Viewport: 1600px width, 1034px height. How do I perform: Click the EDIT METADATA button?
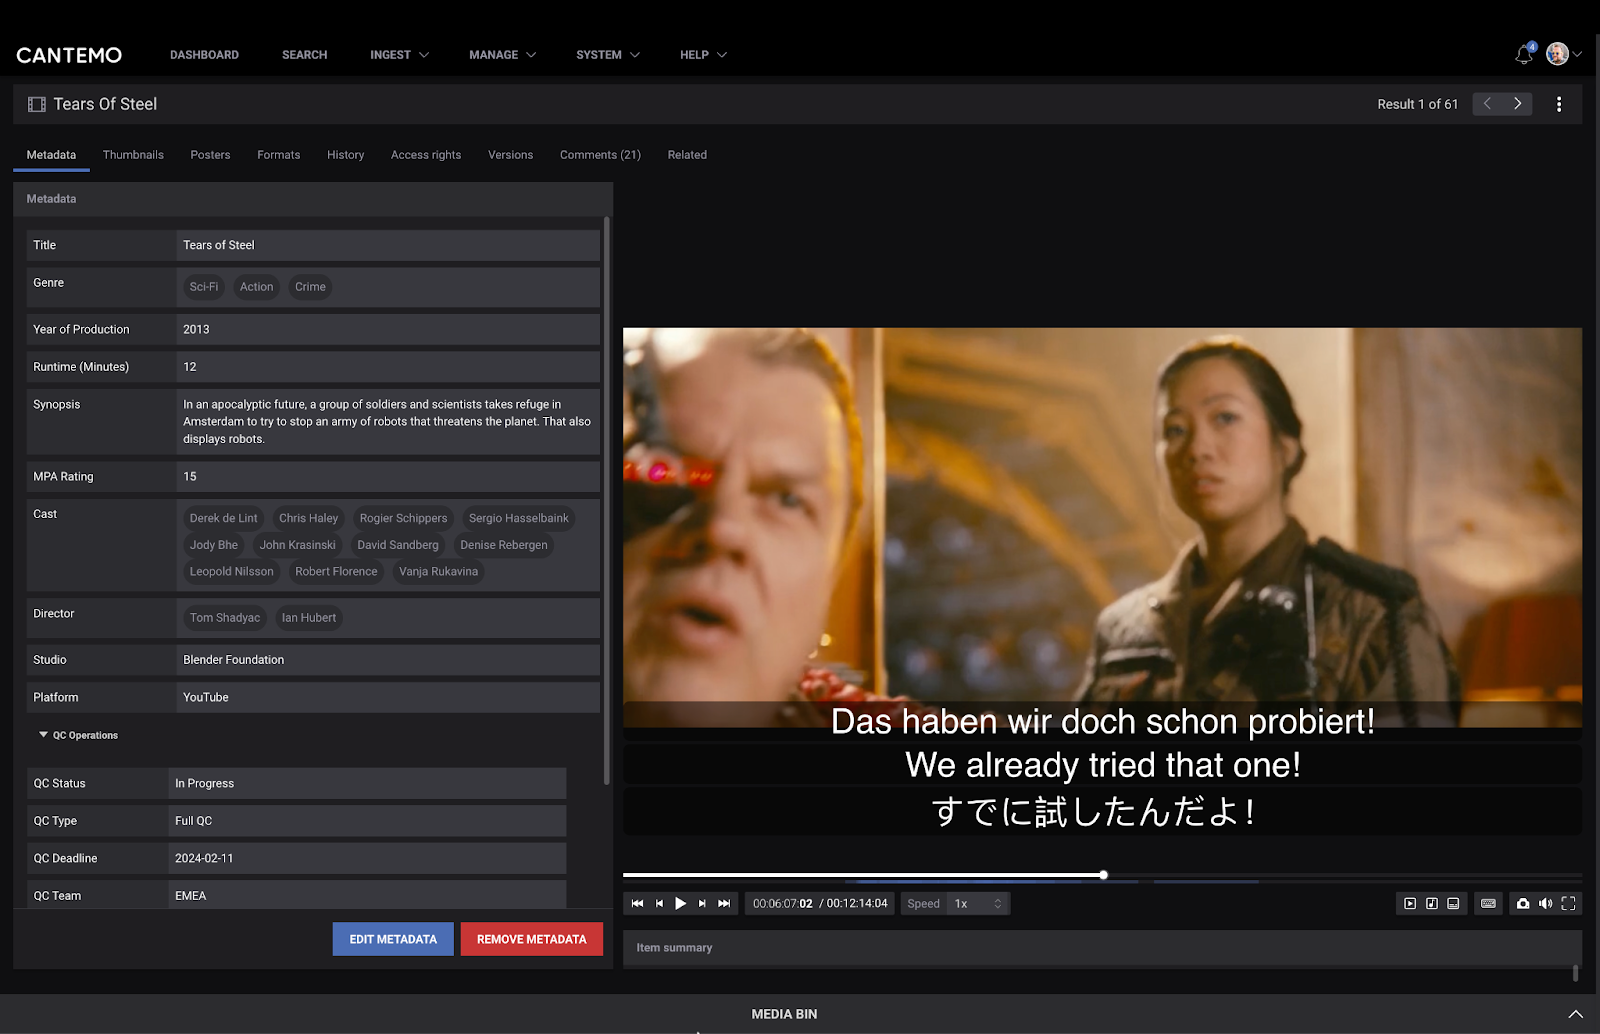point(392,938)
